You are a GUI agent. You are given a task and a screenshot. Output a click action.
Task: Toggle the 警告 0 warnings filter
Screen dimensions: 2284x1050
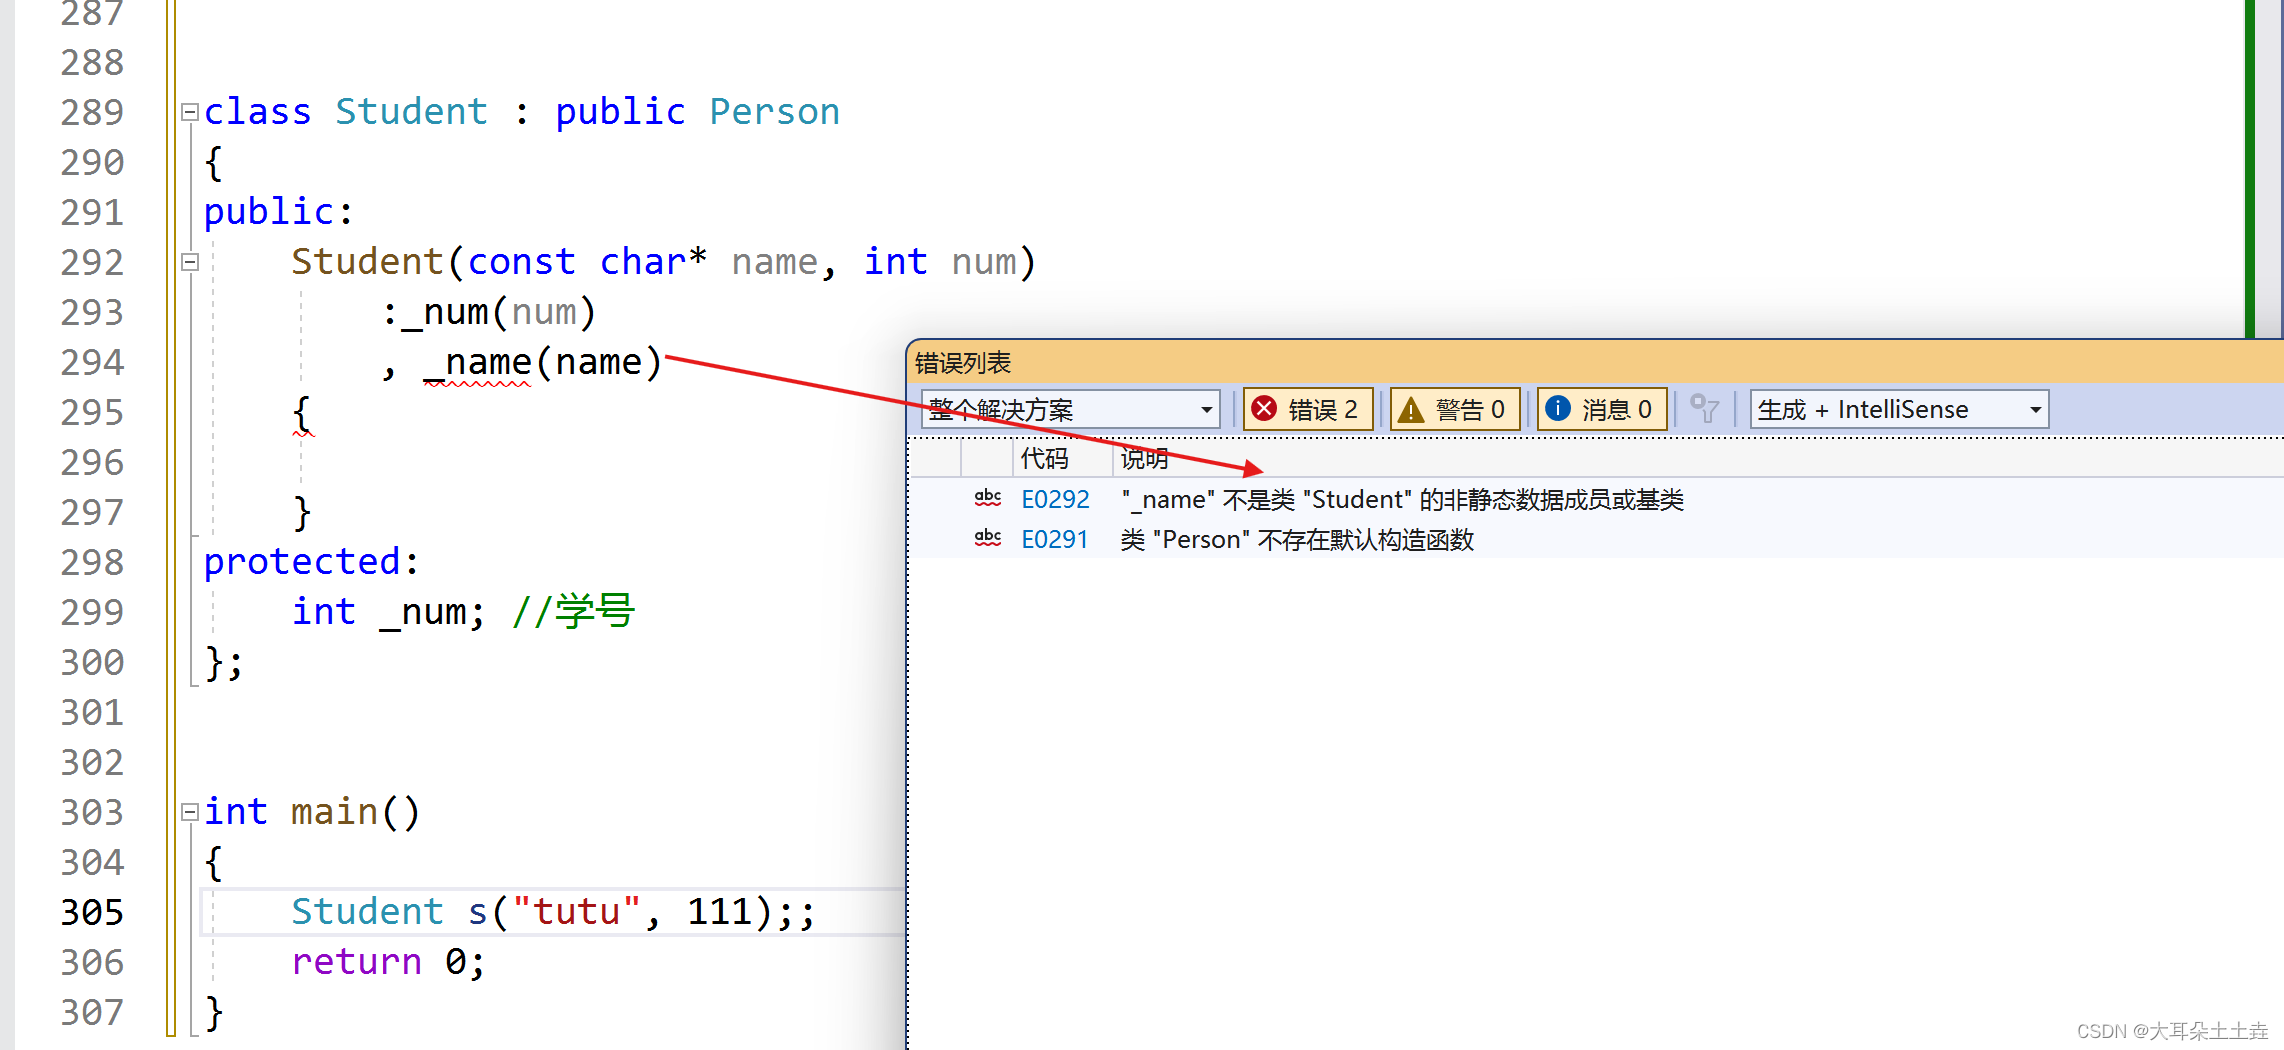click(1455, 409)
